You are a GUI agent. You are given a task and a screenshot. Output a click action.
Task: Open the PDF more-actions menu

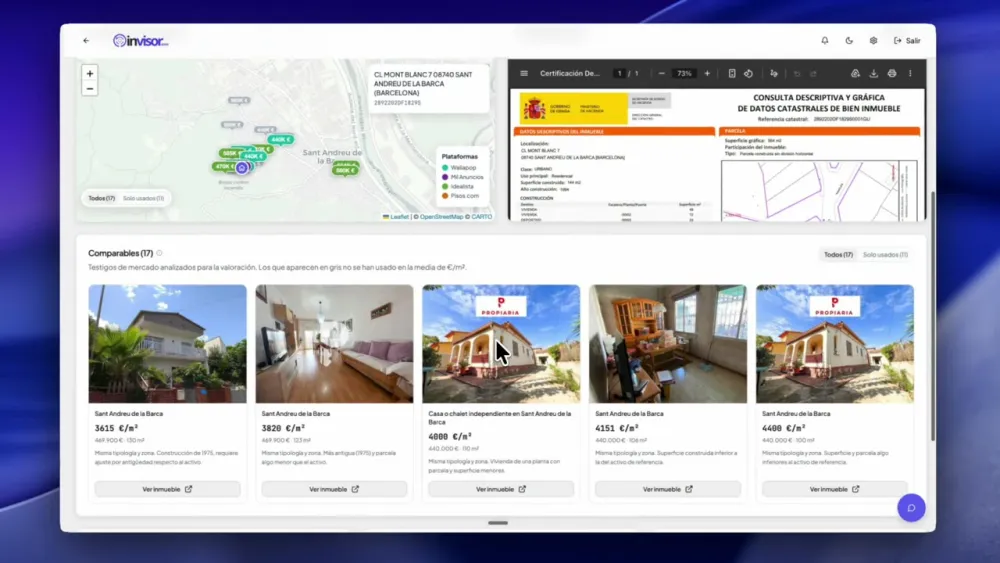pyautogui.click(x=910, y=73)
